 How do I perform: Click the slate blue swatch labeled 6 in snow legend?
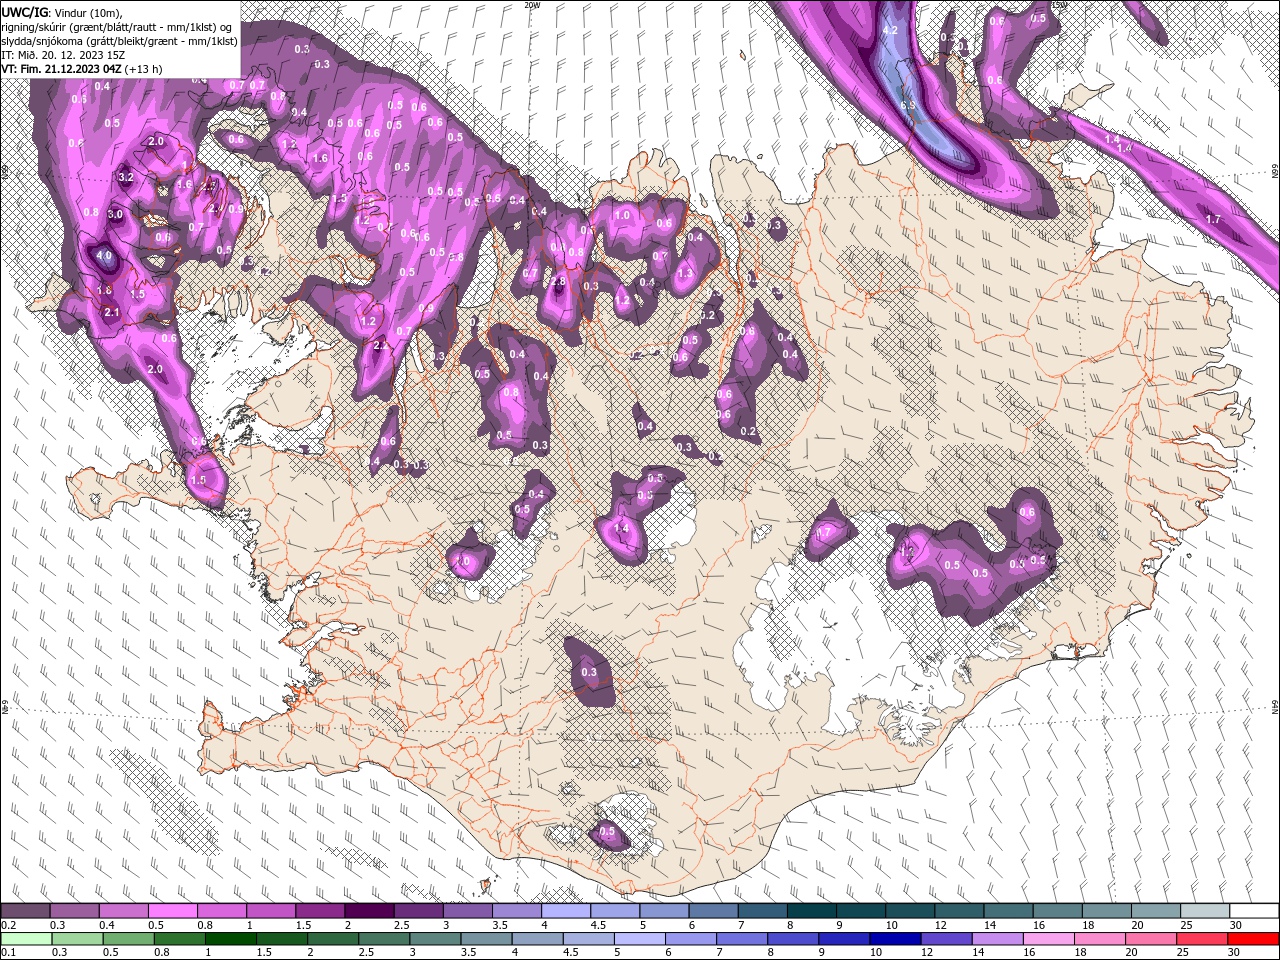point(713,911)
